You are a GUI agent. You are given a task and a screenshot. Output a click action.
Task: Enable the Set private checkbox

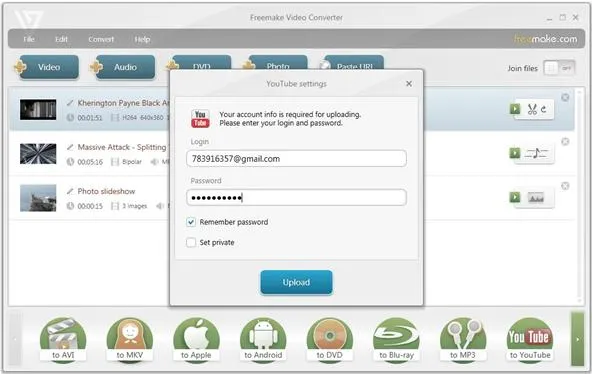(191, 242)
